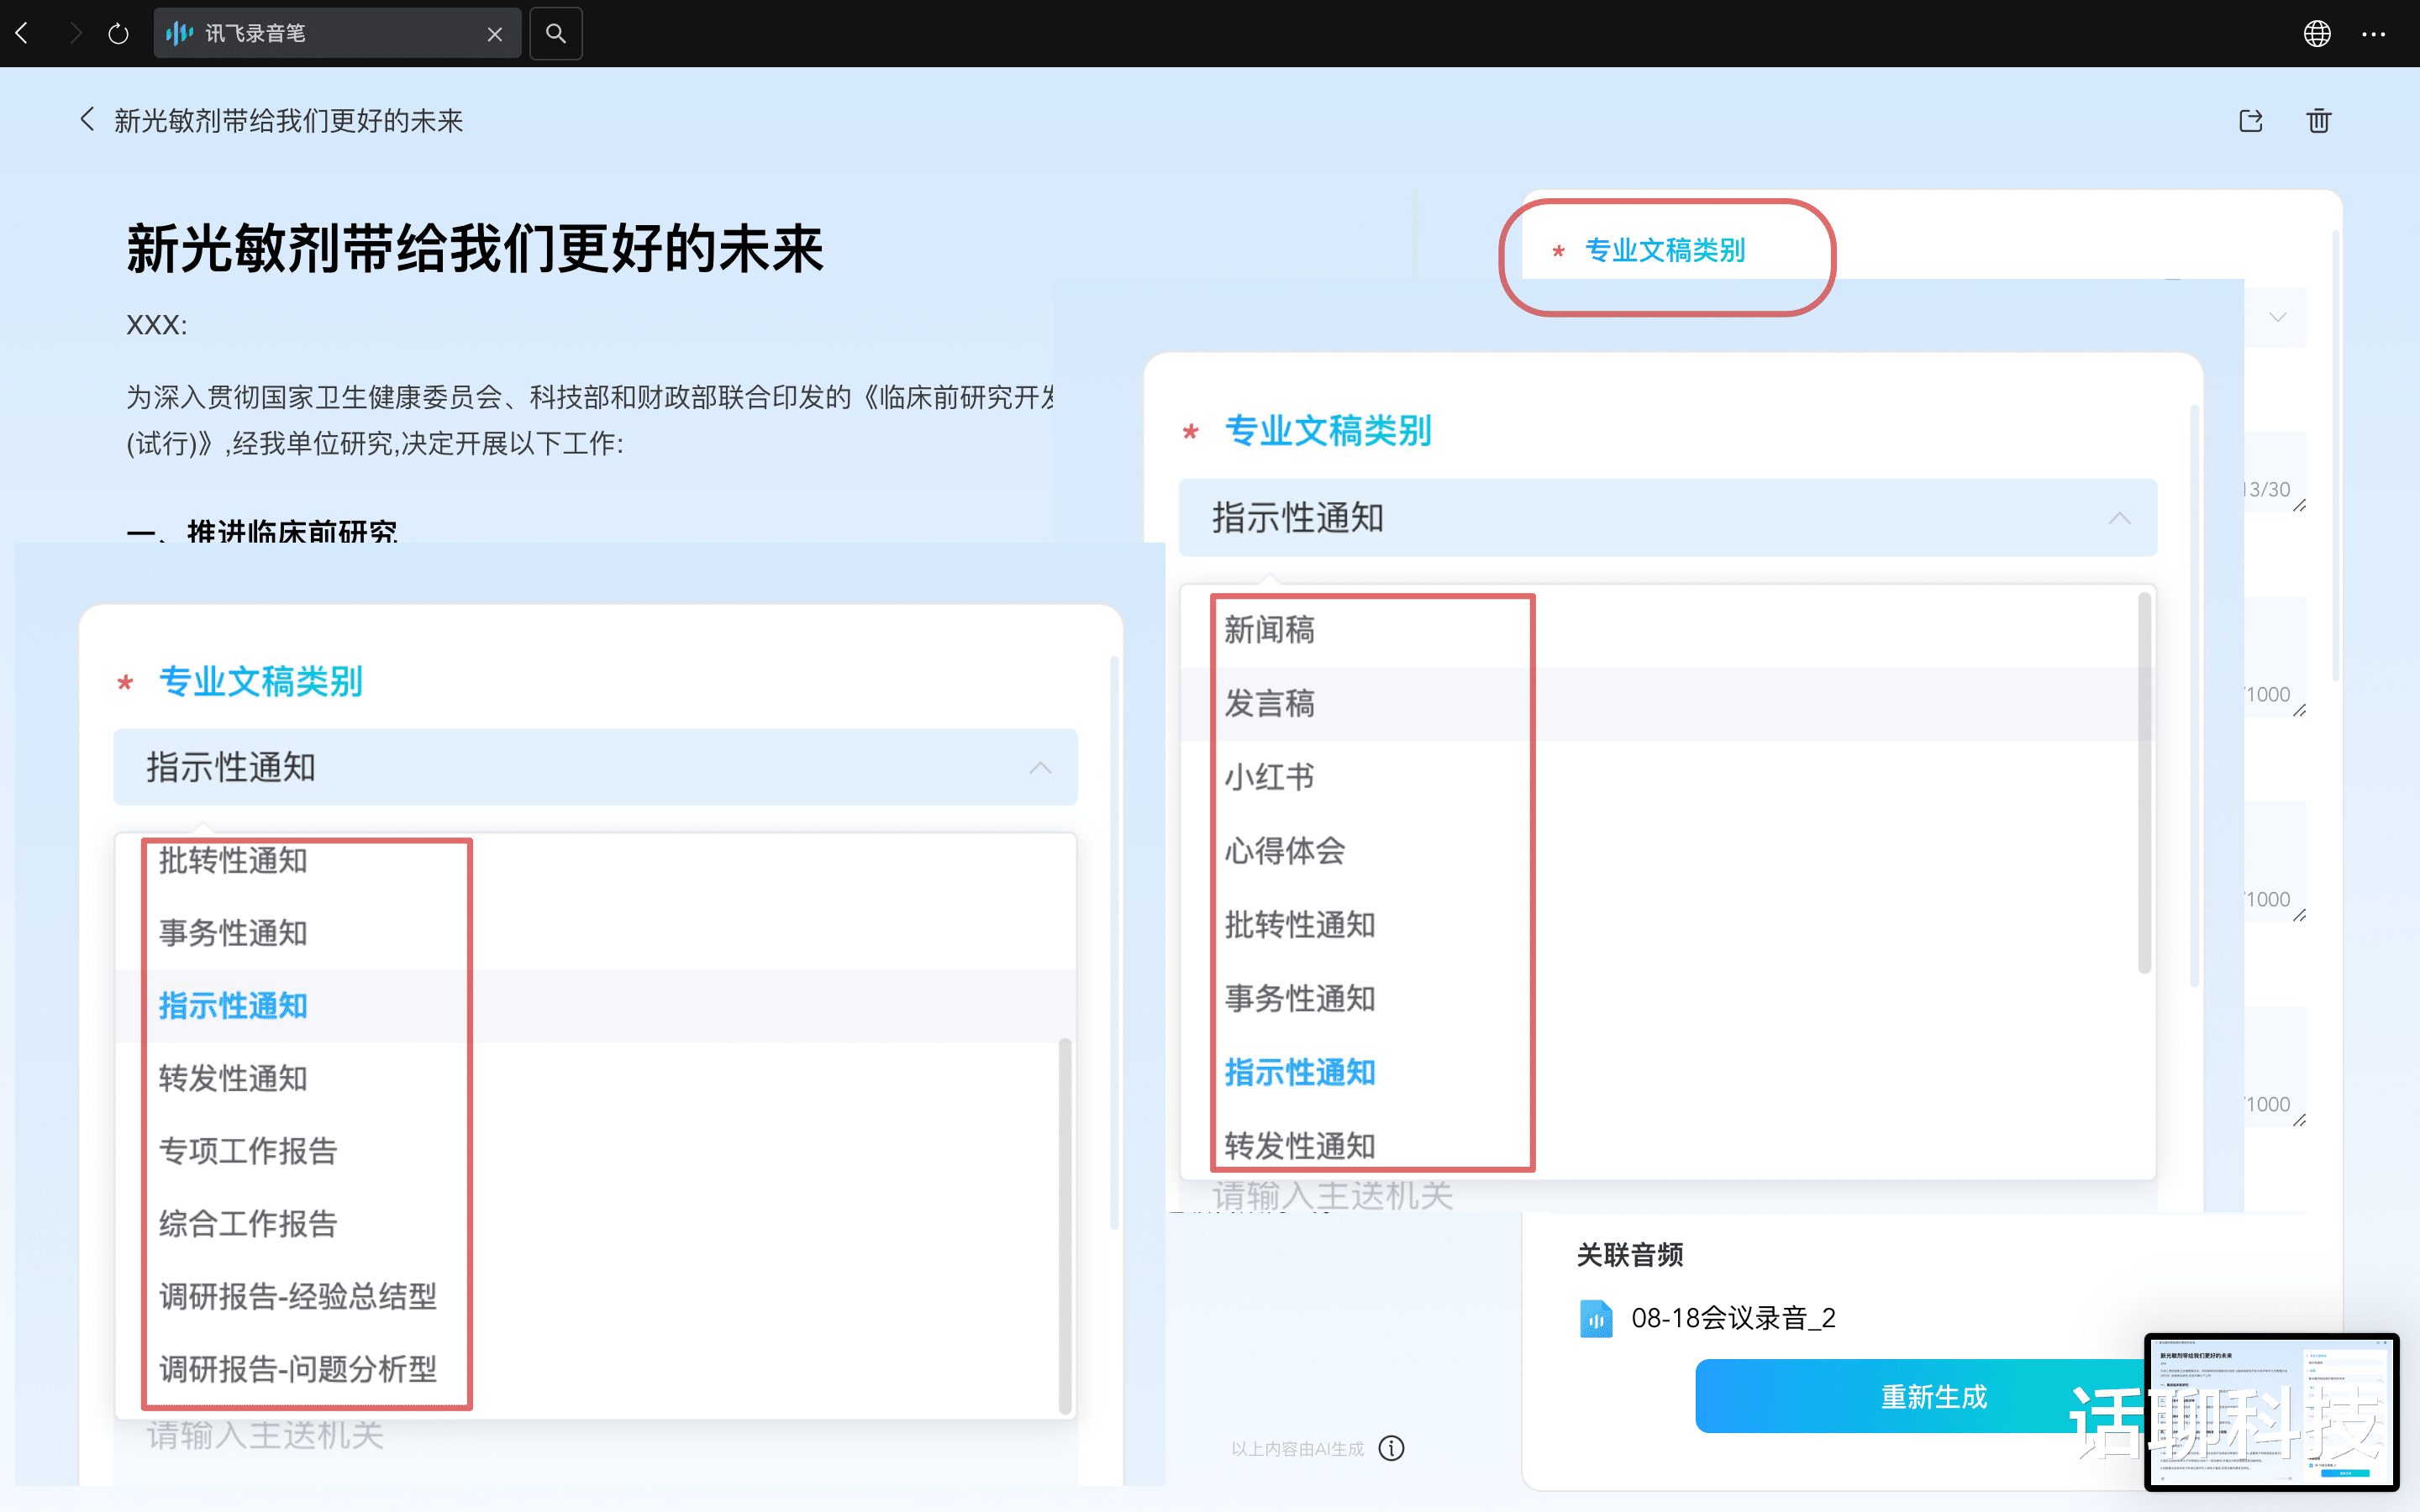
Task: Choose 专项工作报告 option in list
Action: click(248, 1150)
